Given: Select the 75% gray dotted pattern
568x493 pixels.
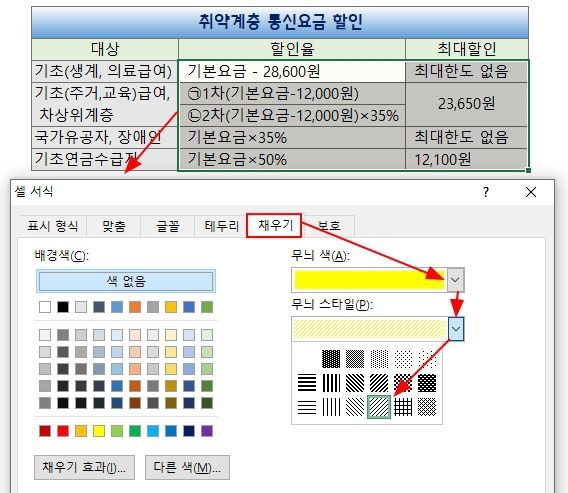Looking at the screenshot, I should 331,359.
